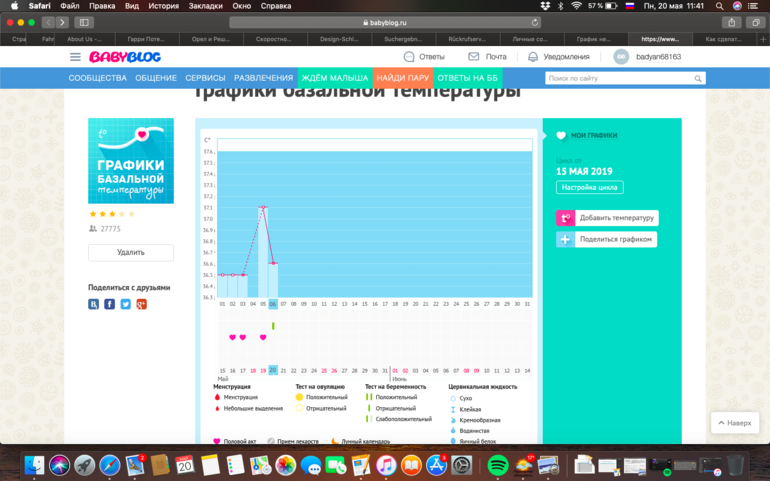Viewport: 770px width, 481px height.
Task: Share the chart via VK icon
Action: (x=94, y=304)
